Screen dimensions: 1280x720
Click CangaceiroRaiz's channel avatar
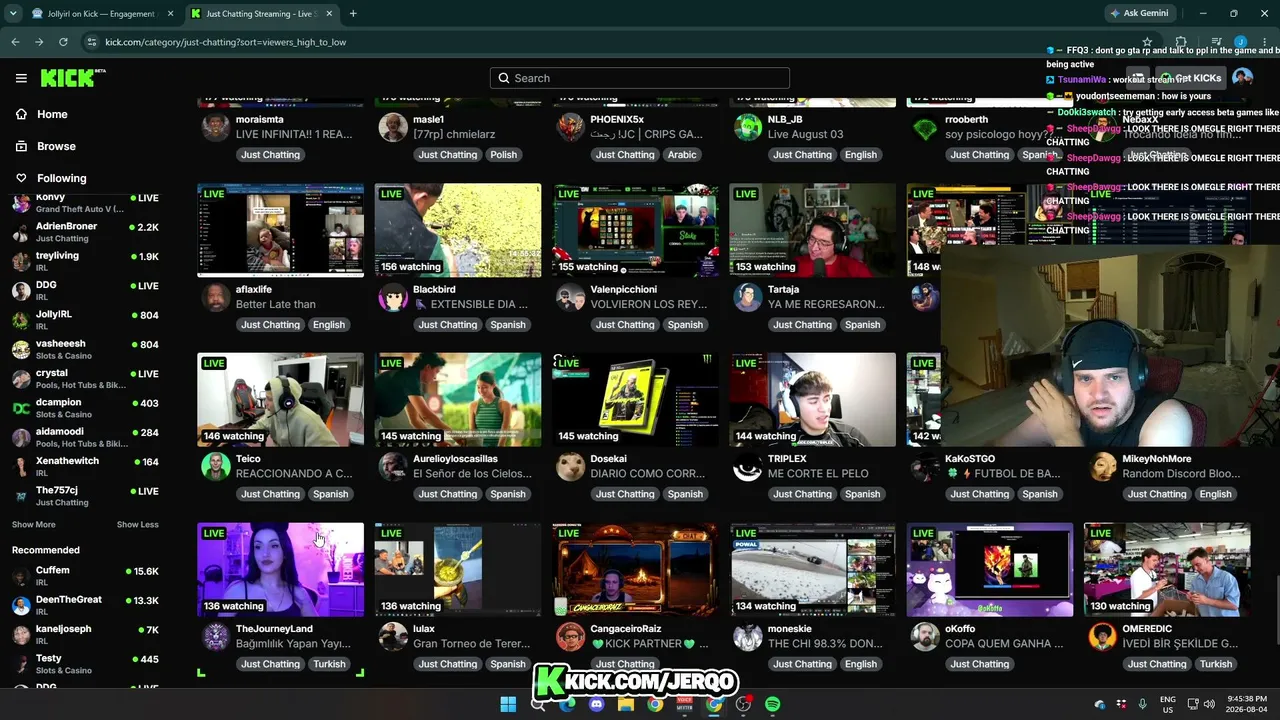(x=570, y=637)
